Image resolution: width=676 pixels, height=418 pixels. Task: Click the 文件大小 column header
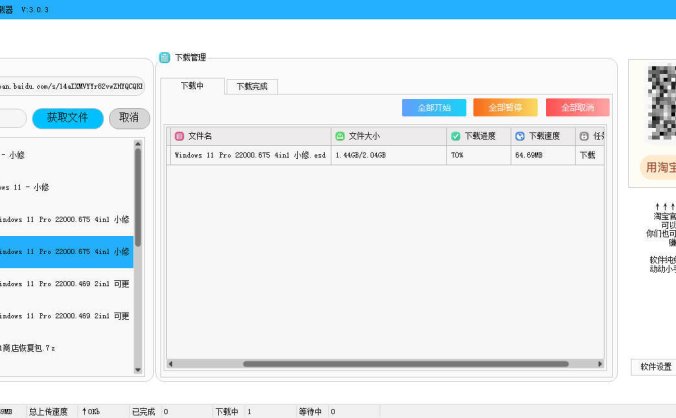(389, 136)
